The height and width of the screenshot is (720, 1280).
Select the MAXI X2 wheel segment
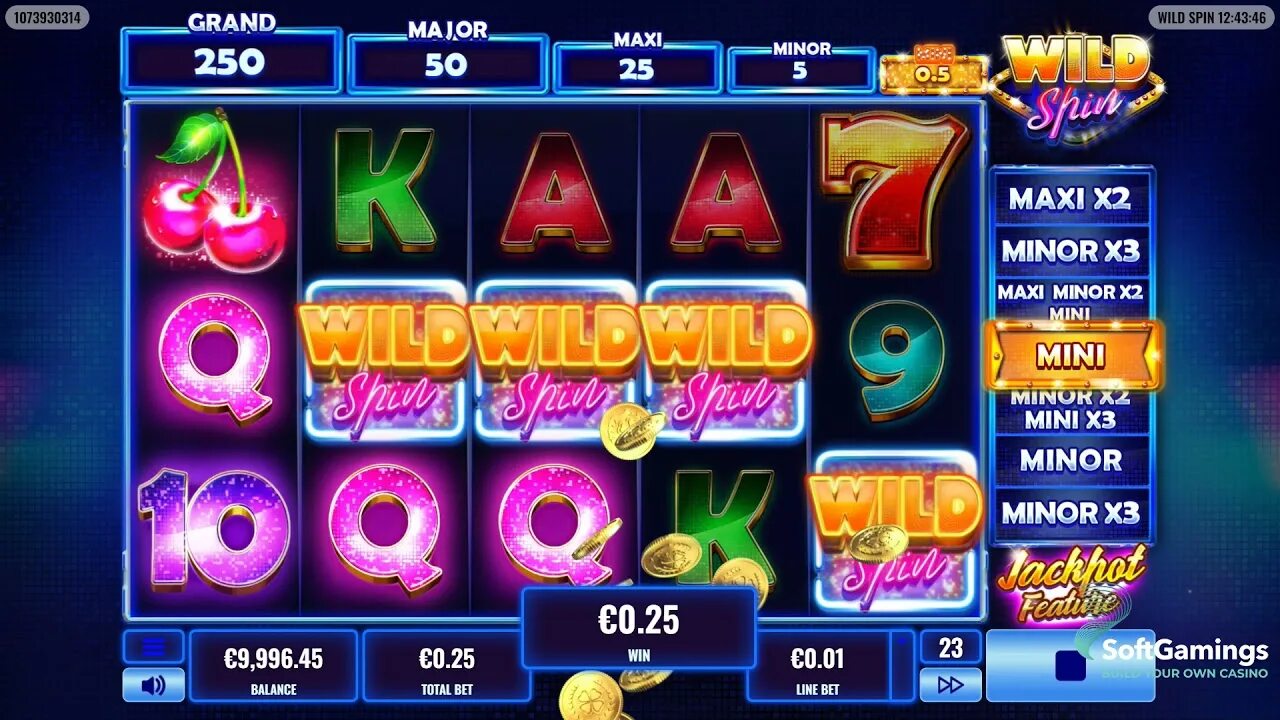pos(1070,198)
